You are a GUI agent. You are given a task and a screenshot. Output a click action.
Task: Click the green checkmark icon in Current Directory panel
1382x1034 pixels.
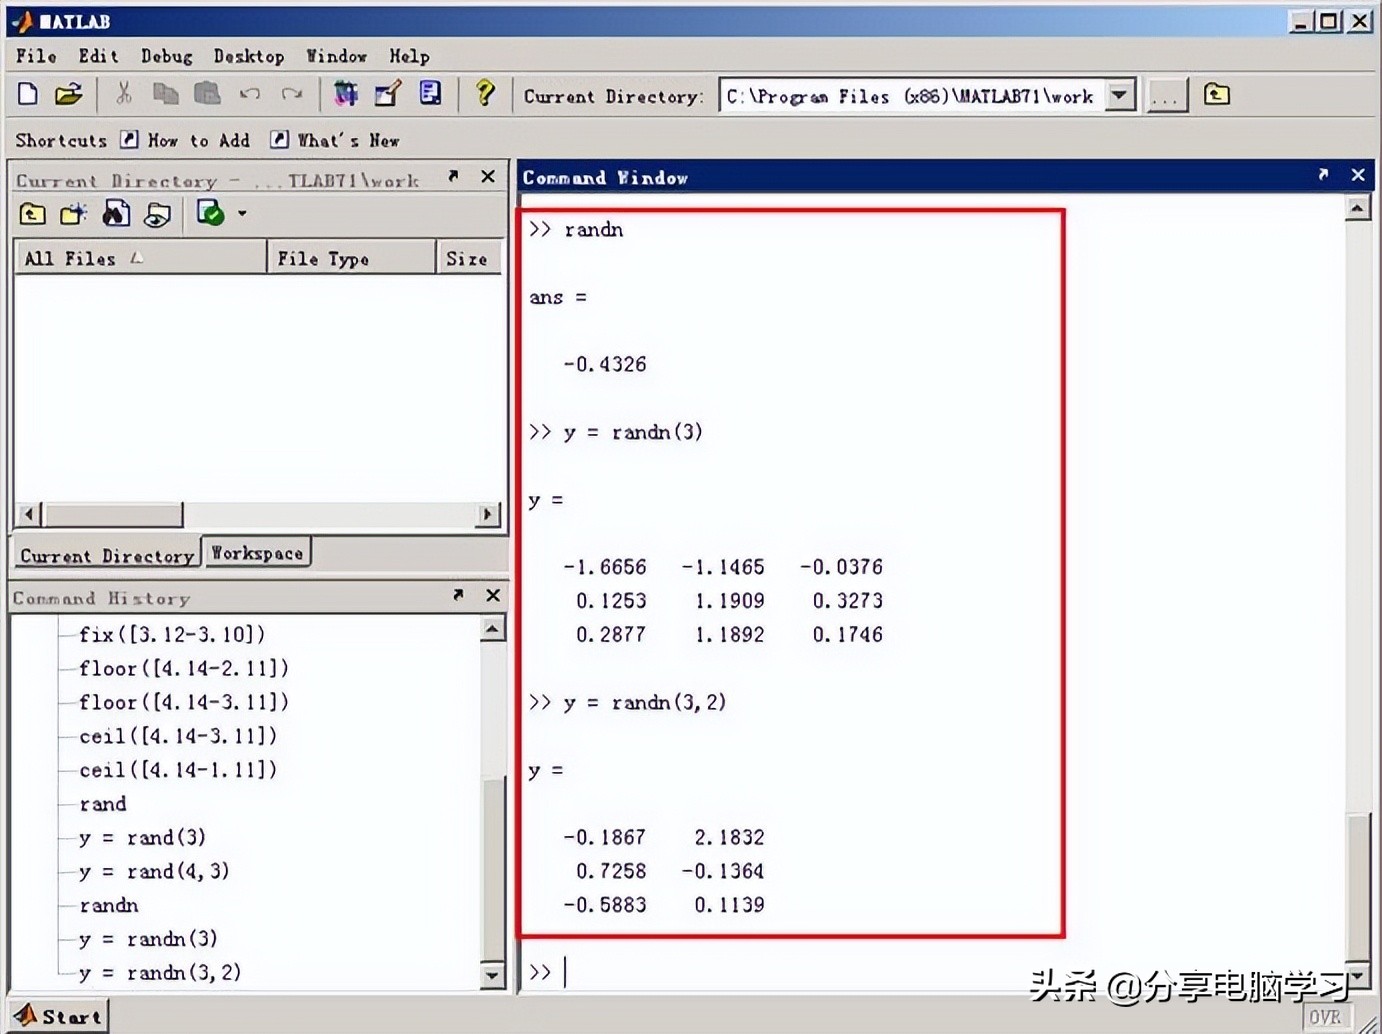pos(210,213)
